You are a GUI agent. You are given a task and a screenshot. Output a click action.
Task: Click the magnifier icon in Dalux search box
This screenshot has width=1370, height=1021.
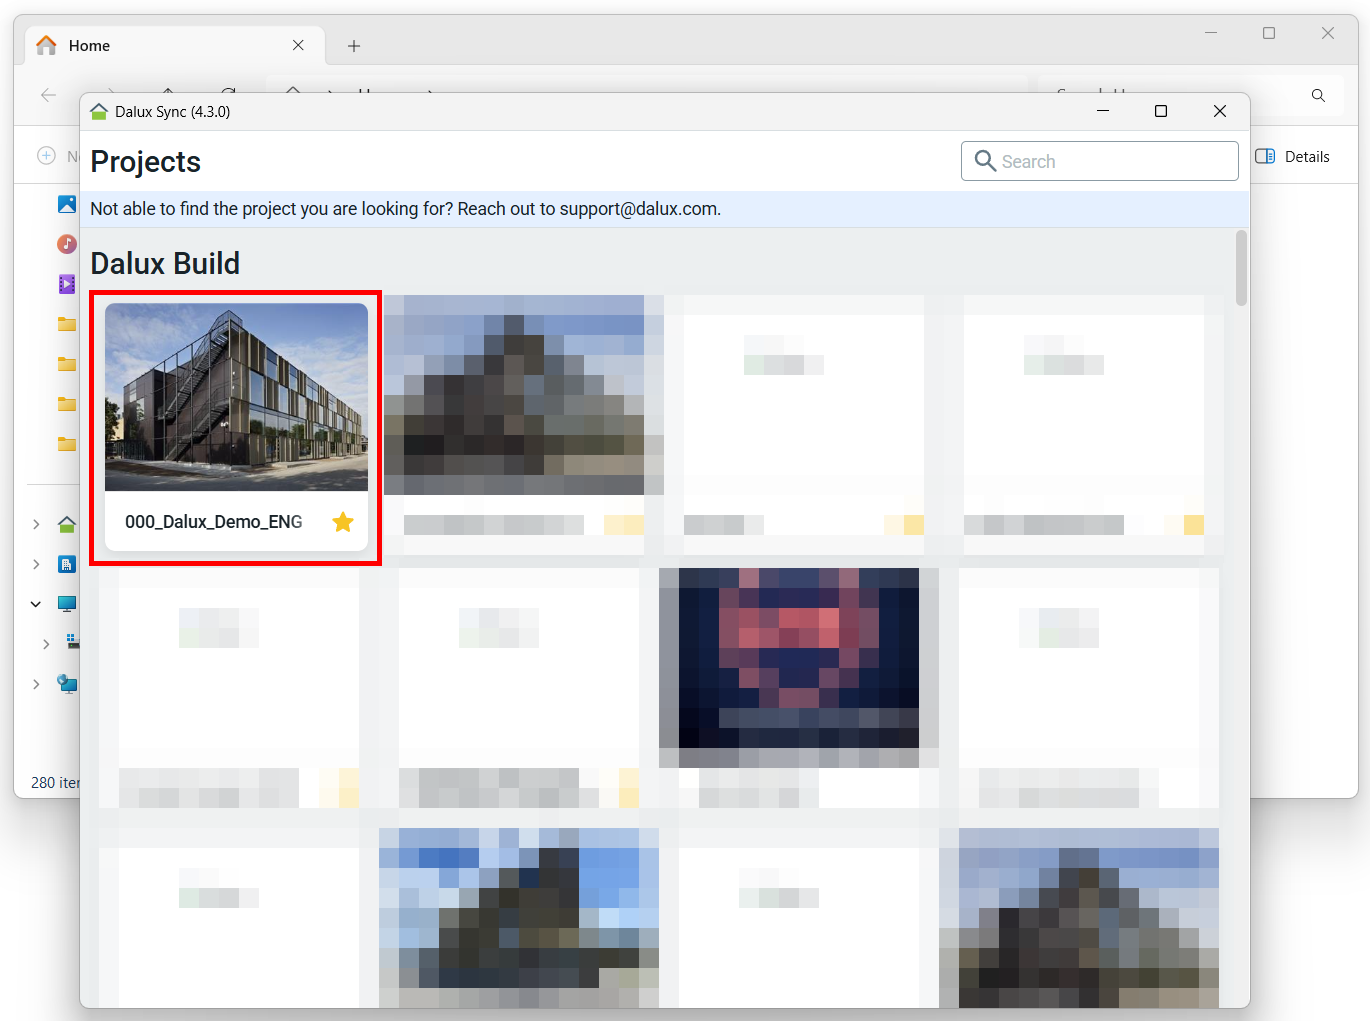point(985,161)
